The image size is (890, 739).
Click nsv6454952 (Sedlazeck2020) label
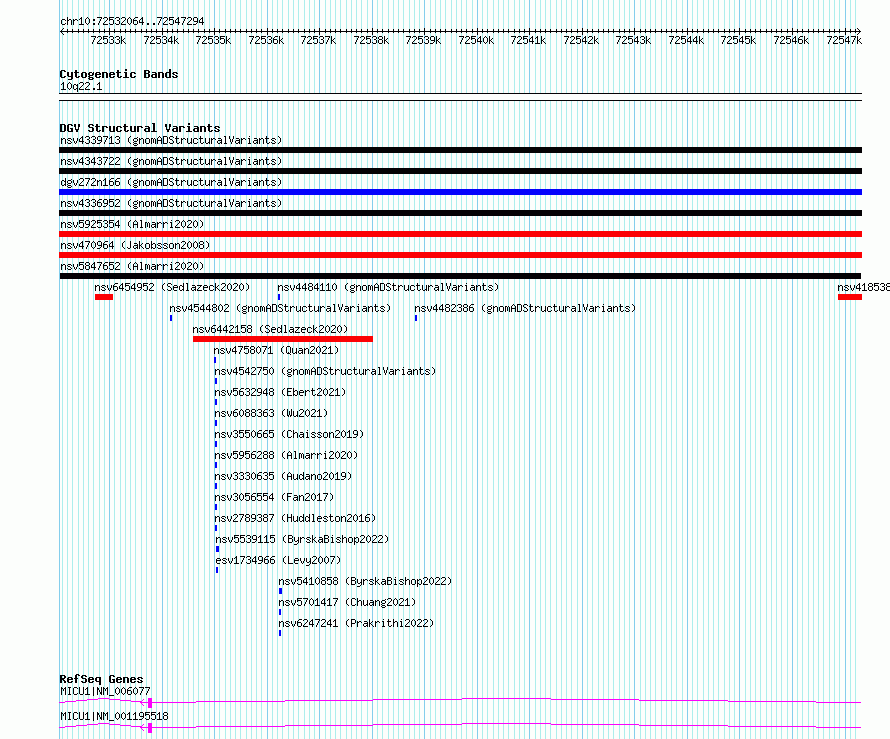point(173,287)
